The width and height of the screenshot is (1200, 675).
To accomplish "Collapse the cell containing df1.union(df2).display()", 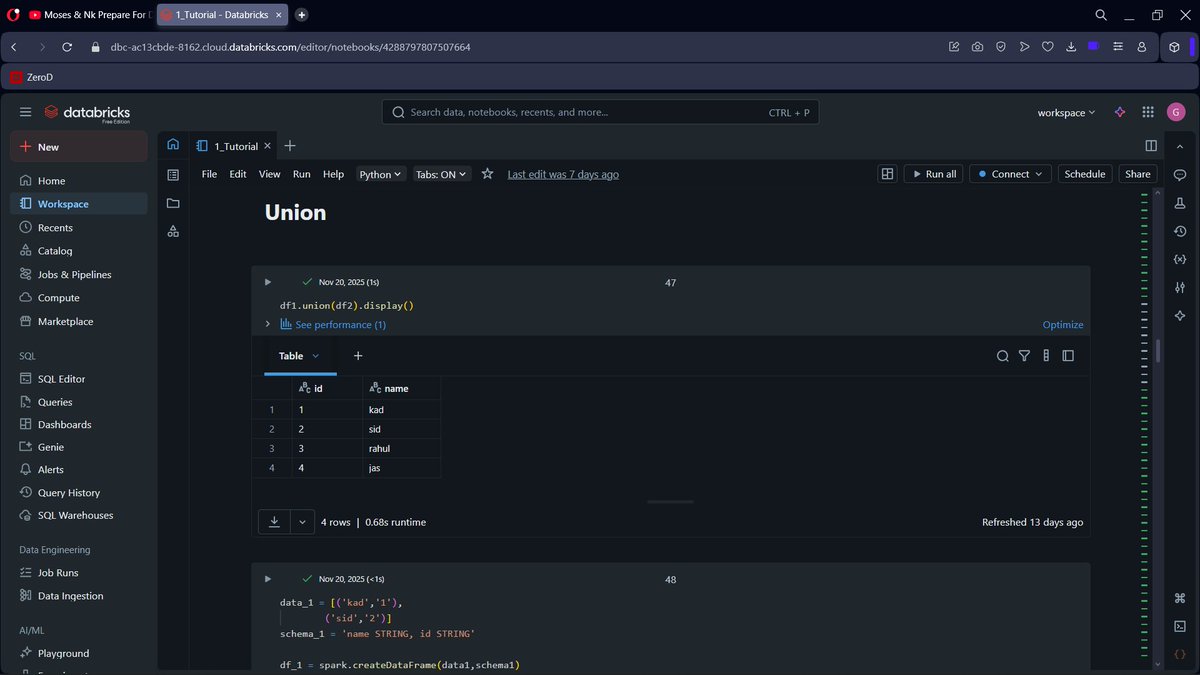I will pos(267,282).
